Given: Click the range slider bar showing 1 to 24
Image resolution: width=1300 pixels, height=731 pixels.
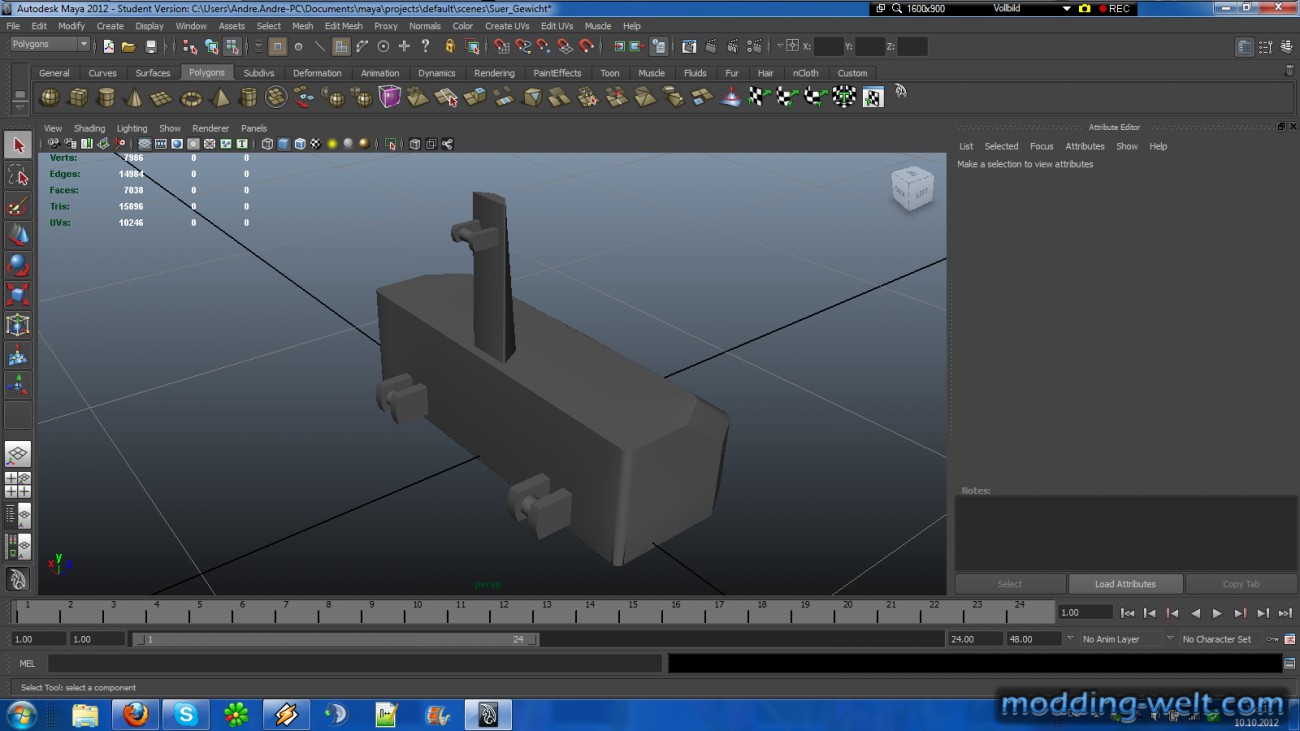Looking at the screenshot, I should click(336, 639).
